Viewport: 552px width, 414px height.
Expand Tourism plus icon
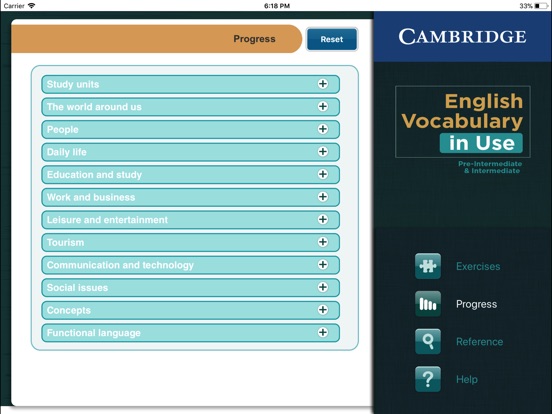323,242
